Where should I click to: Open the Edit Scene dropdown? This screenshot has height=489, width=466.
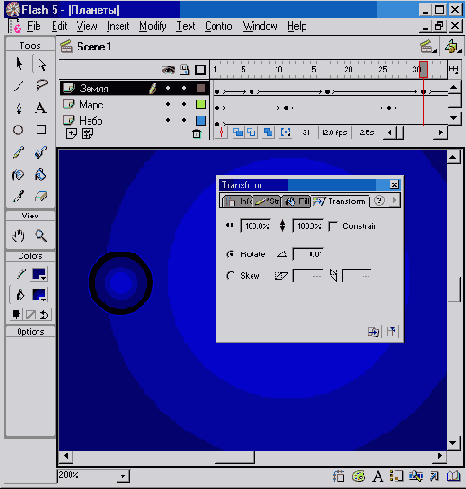click(428, 47)
